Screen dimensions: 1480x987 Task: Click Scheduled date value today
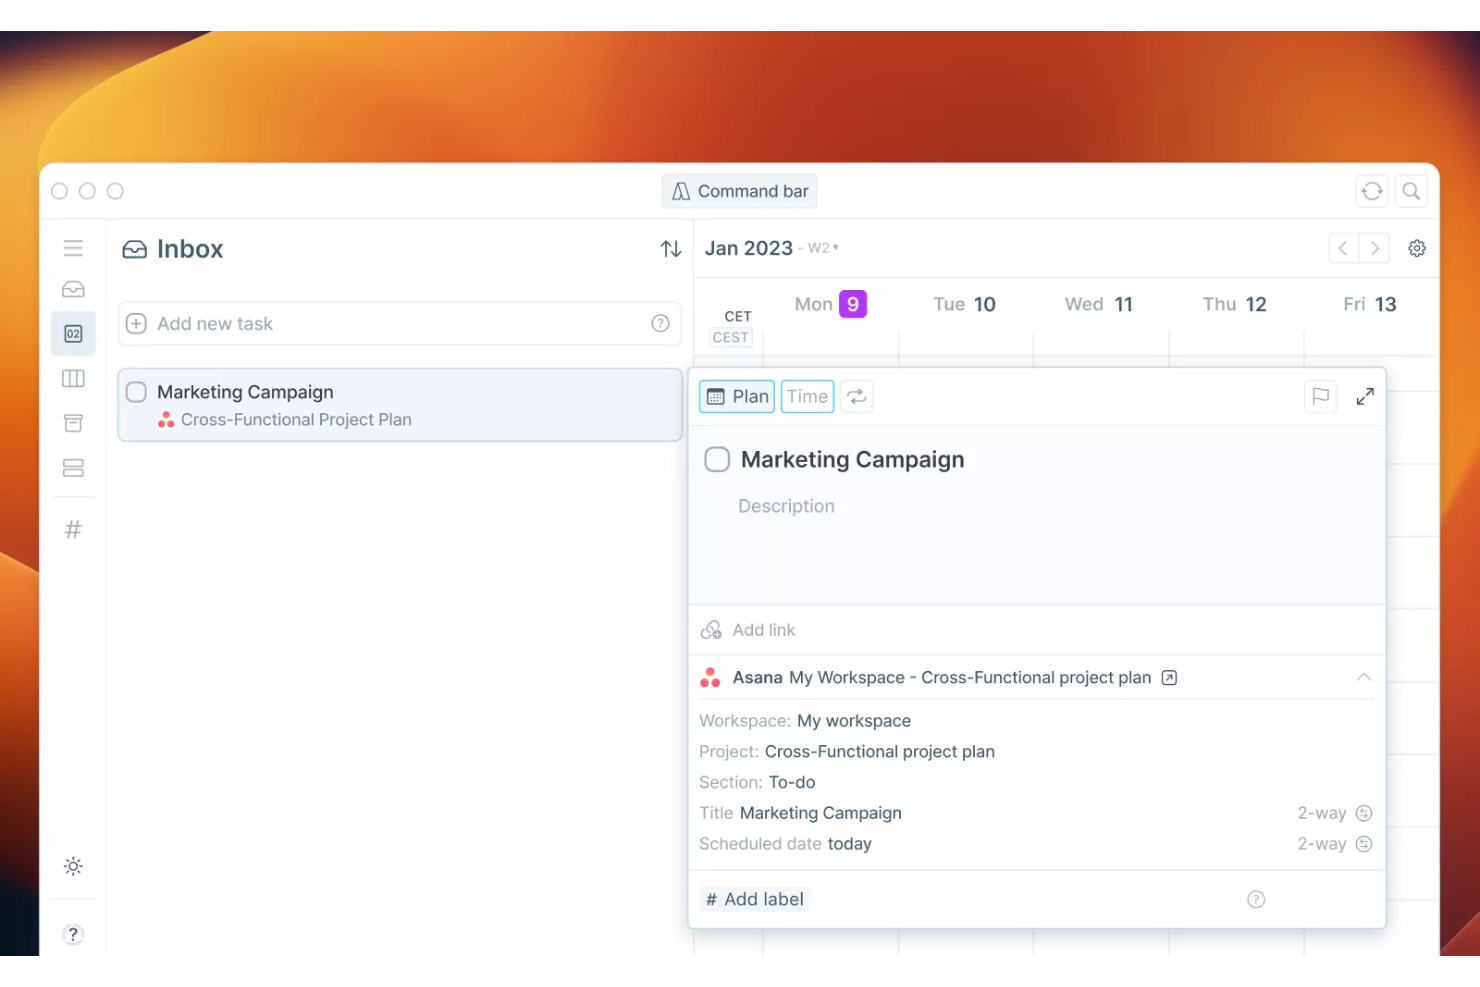coord(849,844)
